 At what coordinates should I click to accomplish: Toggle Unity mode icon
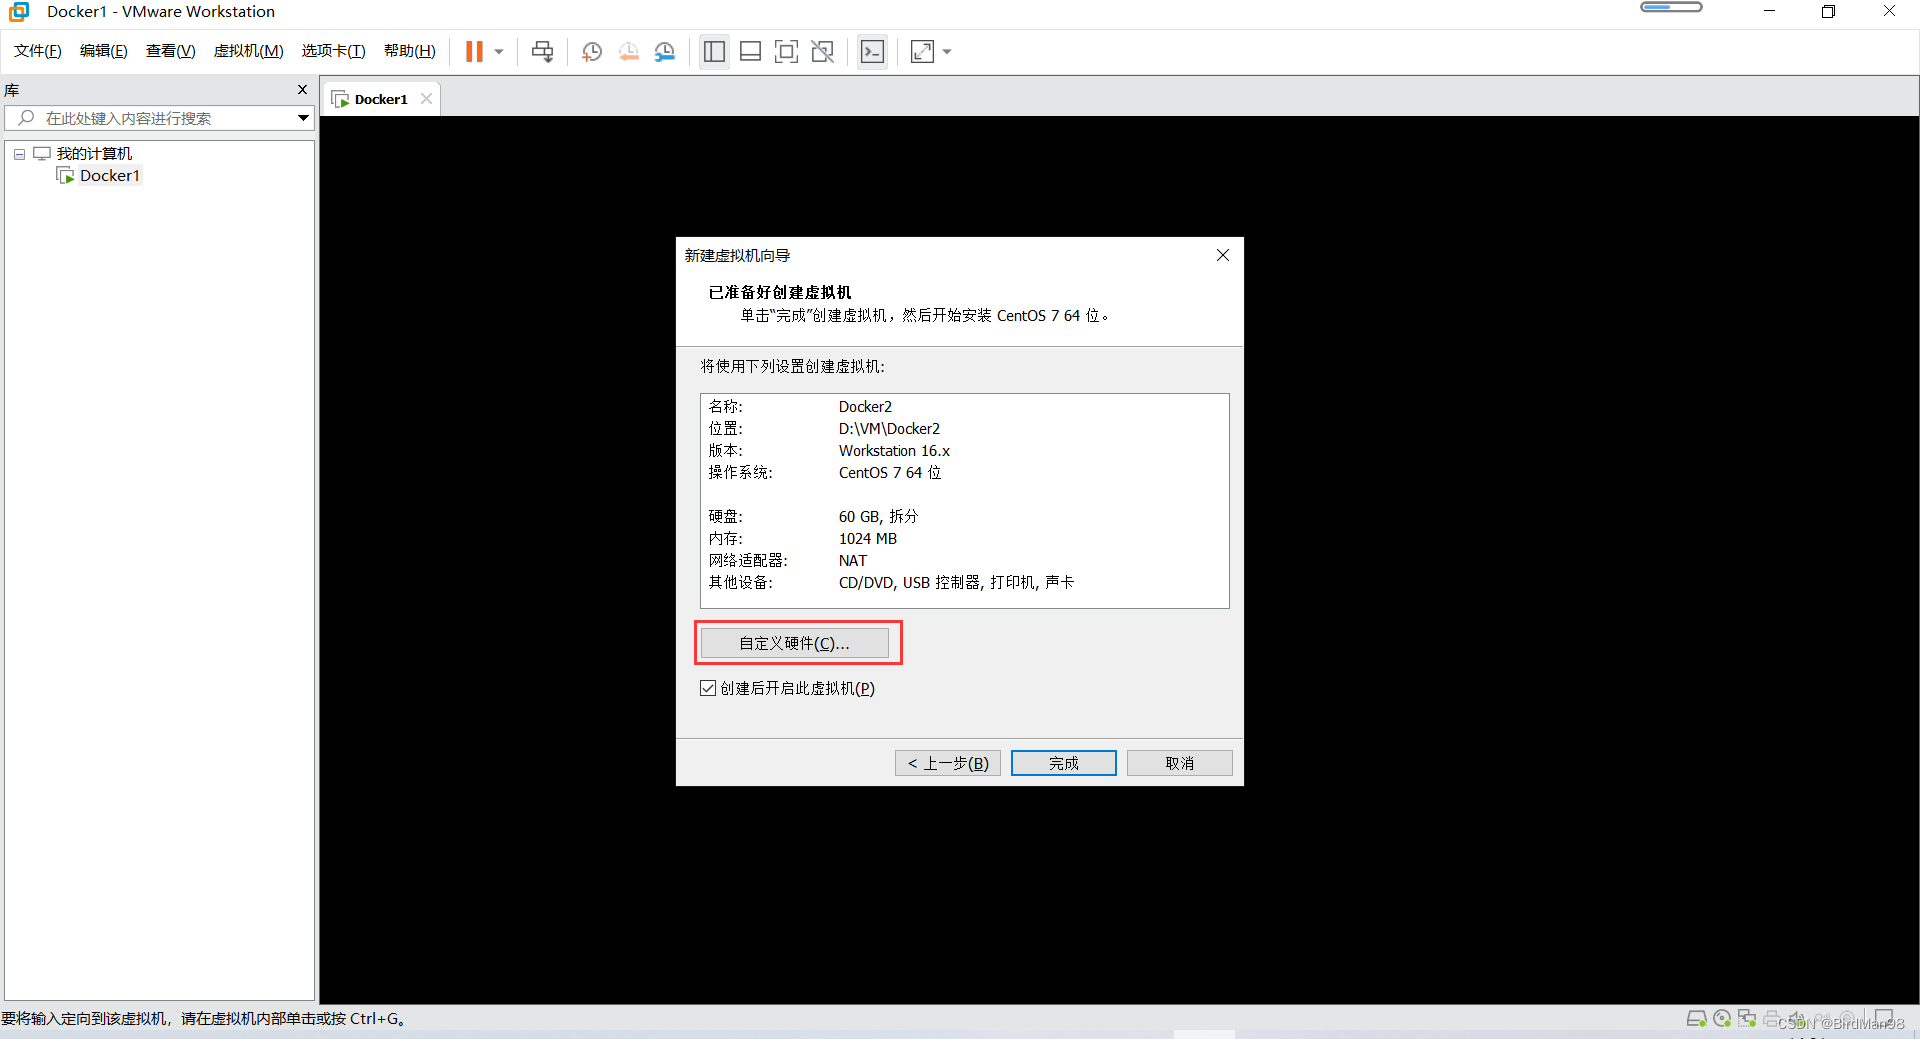[x=823, y=52]
